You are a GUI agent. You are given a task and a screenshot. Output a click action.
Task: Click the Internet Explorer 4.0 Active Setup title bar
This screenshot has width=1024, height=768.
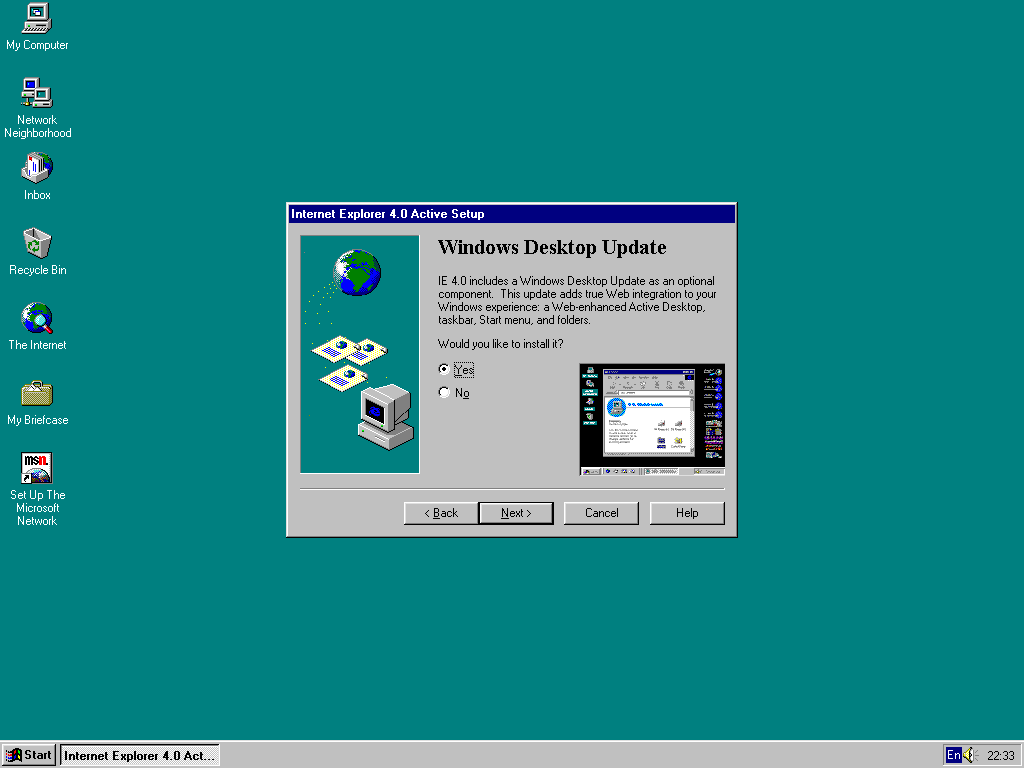[x=511, y=214]
